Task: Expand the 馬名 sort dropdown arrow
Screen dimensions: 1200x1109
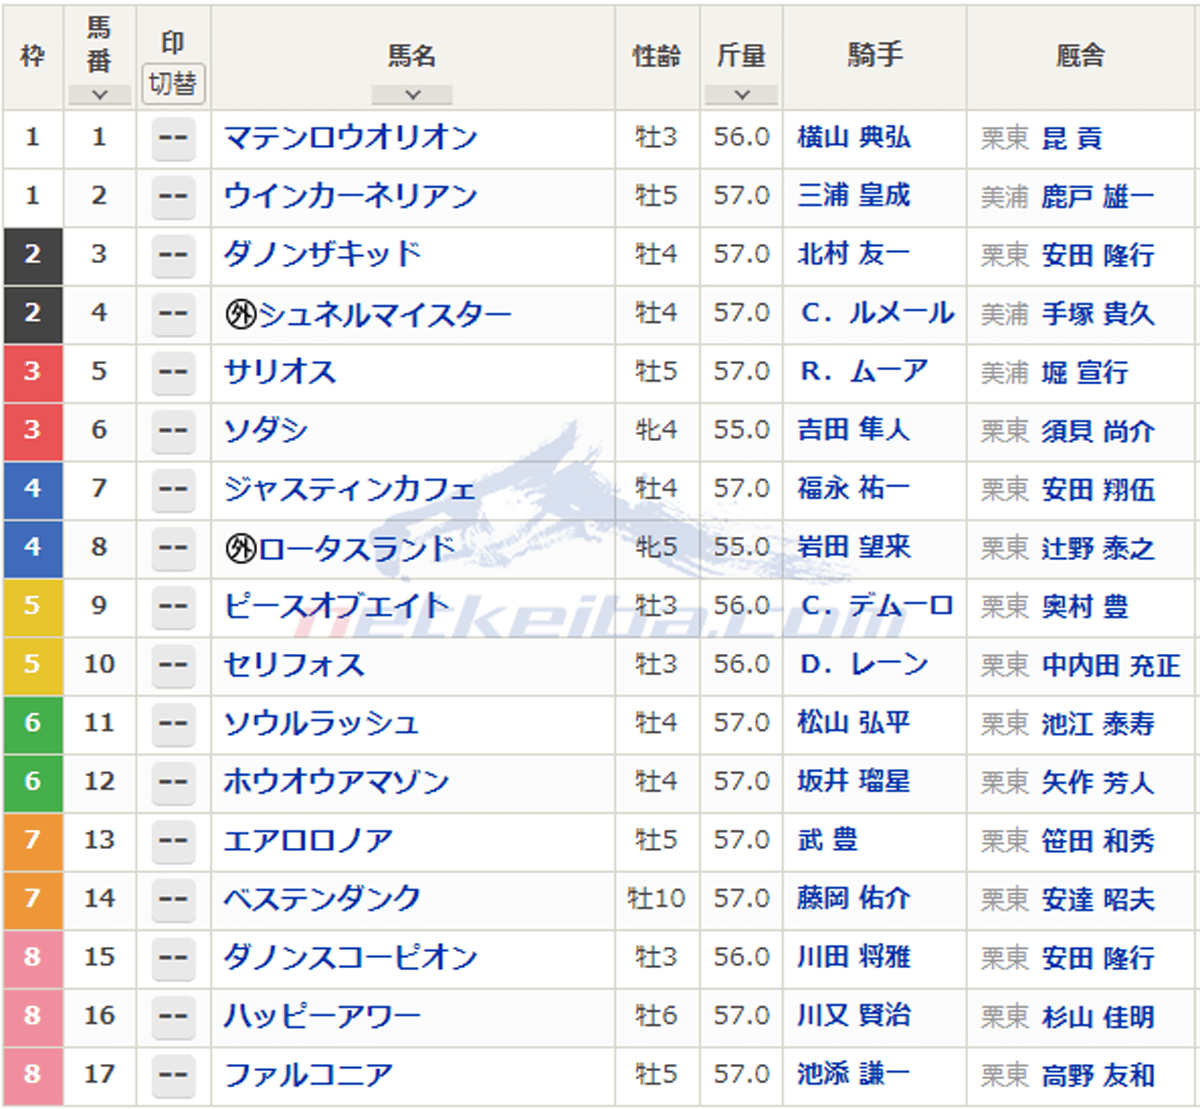Action: click(412, 95)
